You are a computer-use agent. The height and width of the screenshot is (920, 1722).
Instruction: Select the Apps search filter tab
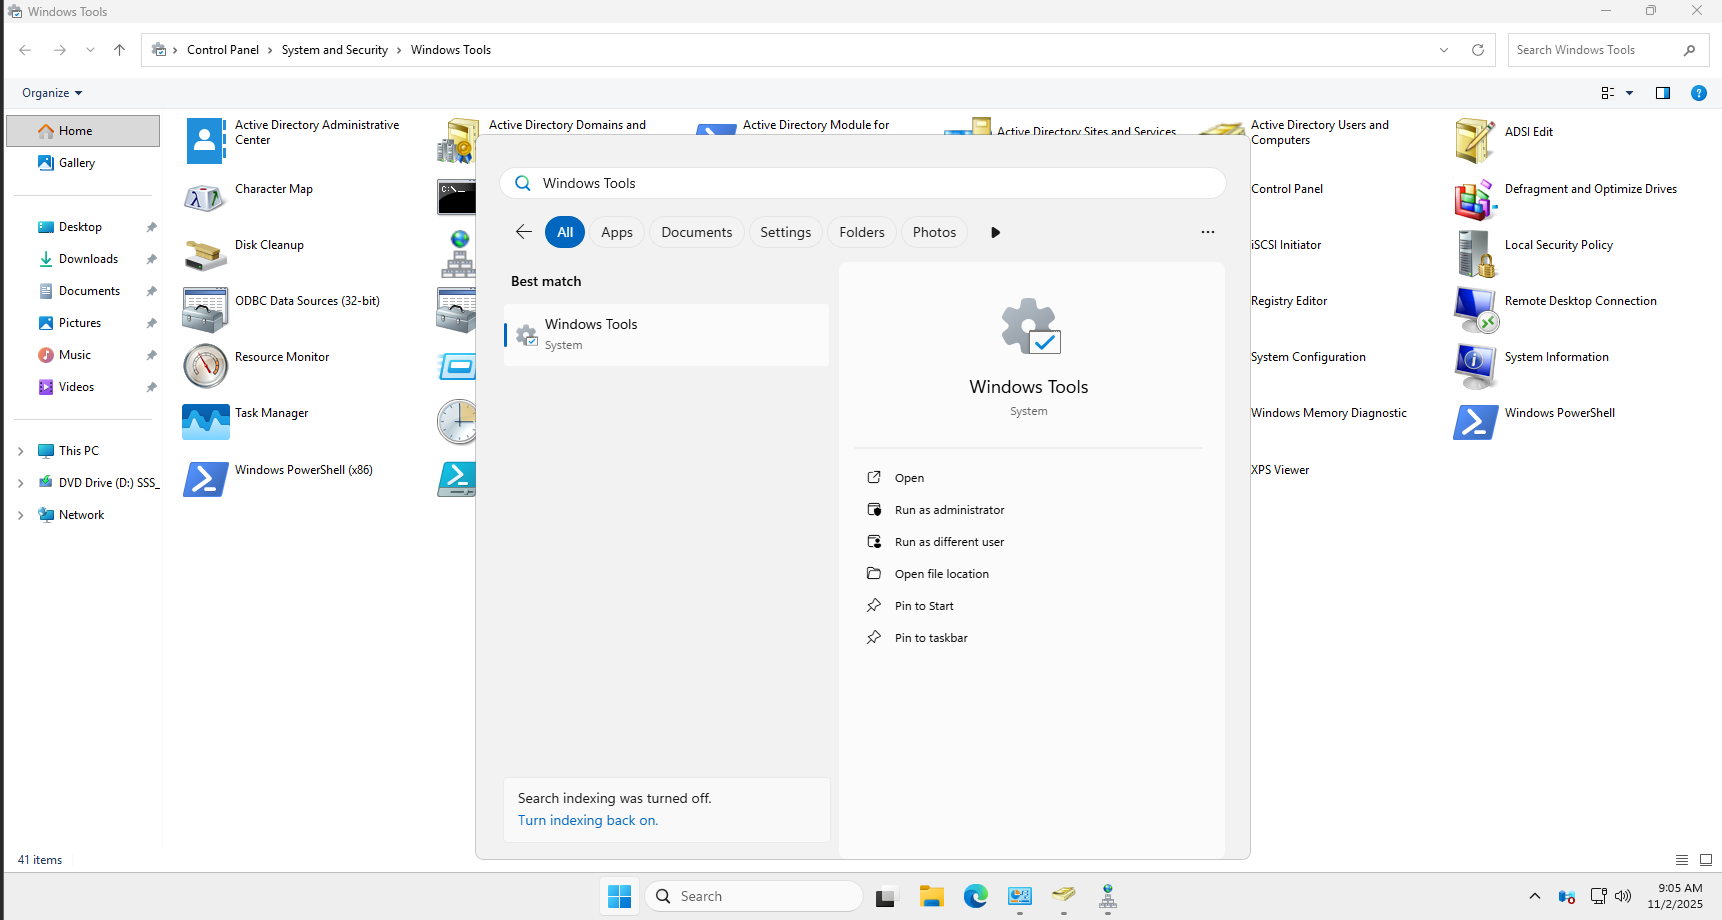coord(617,232)
